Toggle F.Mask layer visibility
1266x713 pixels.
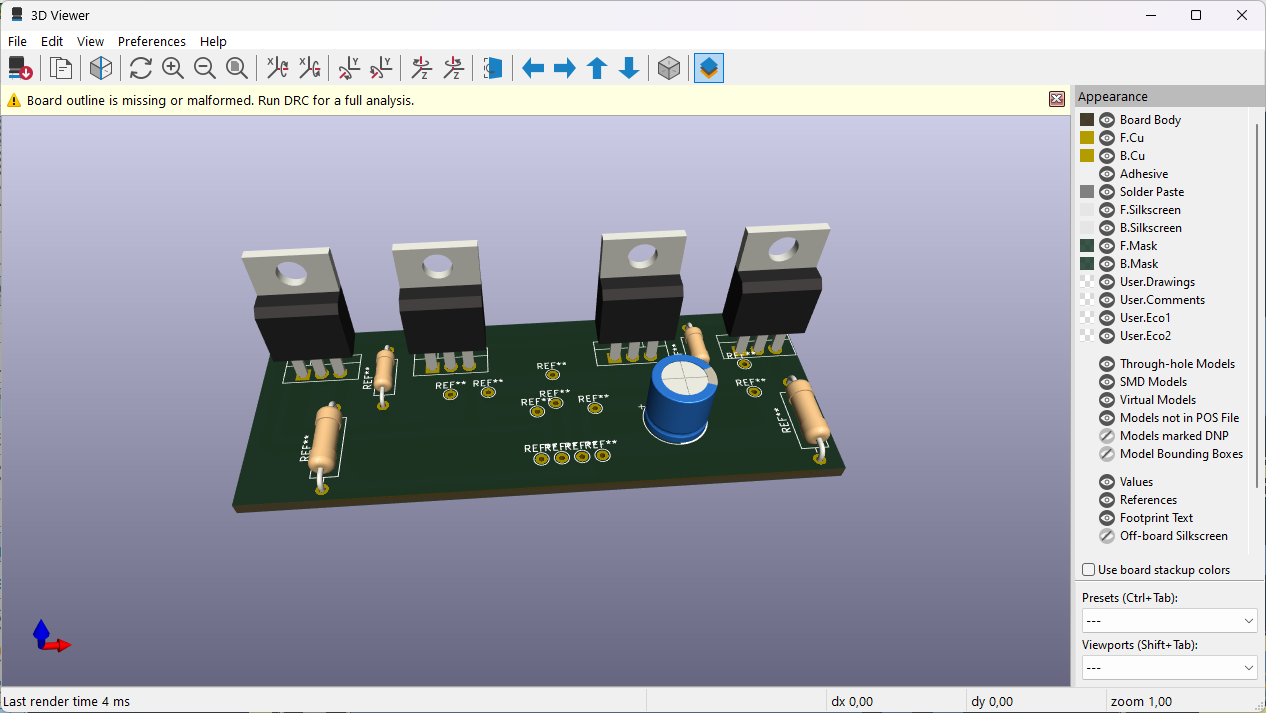[x=1107, y=246]
